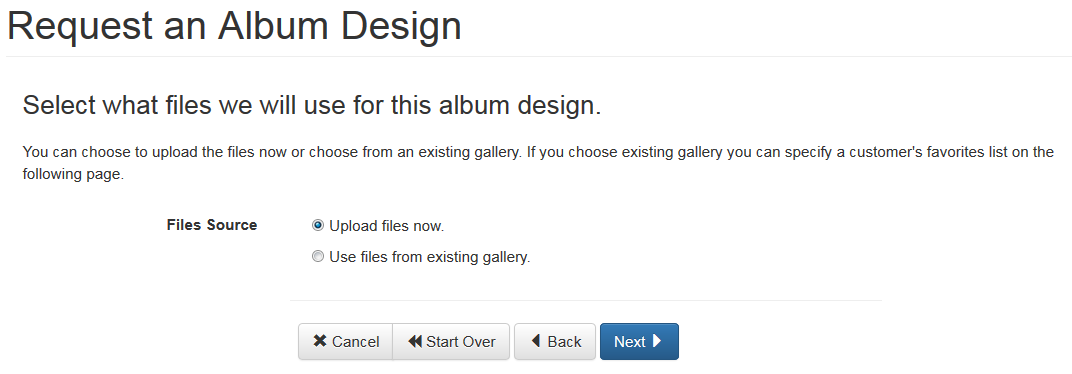This screenshot has height=374, width=1072.
Task: Click the horizontal divider line above the buttons
Action: [x=586, y=300]
